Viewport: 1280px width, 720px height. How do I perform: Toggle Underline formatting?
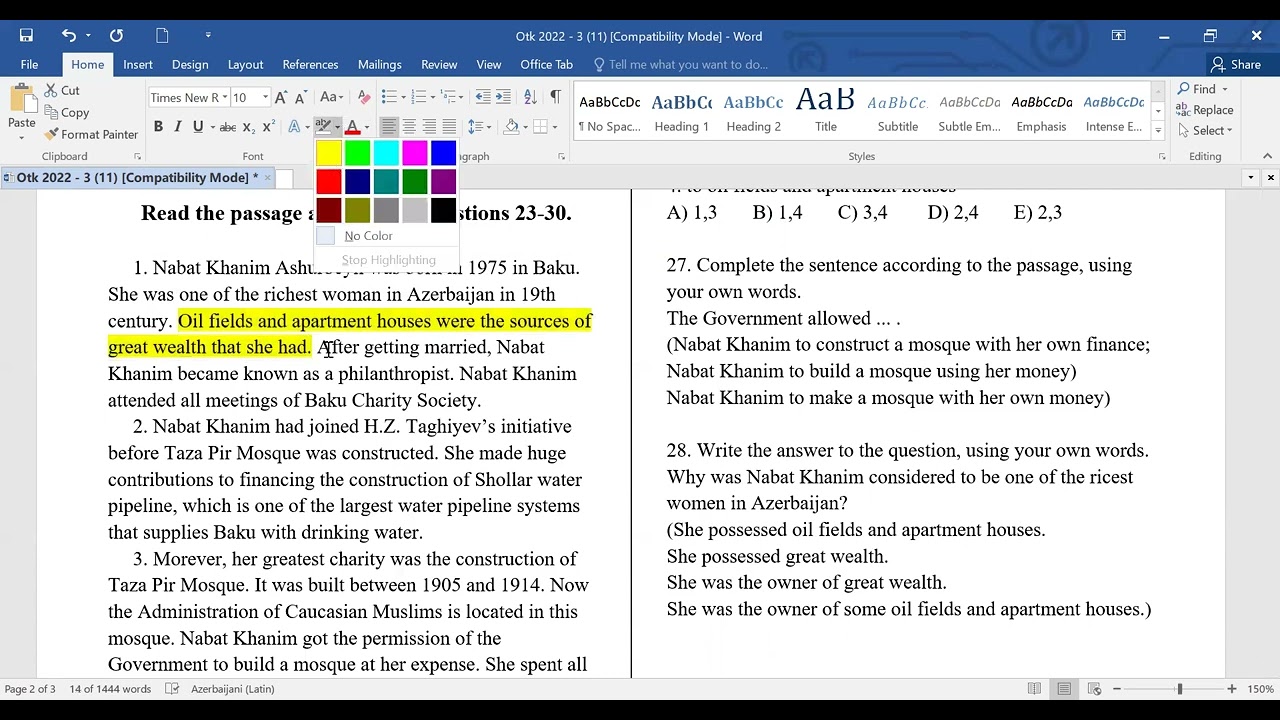coord(198,127)
